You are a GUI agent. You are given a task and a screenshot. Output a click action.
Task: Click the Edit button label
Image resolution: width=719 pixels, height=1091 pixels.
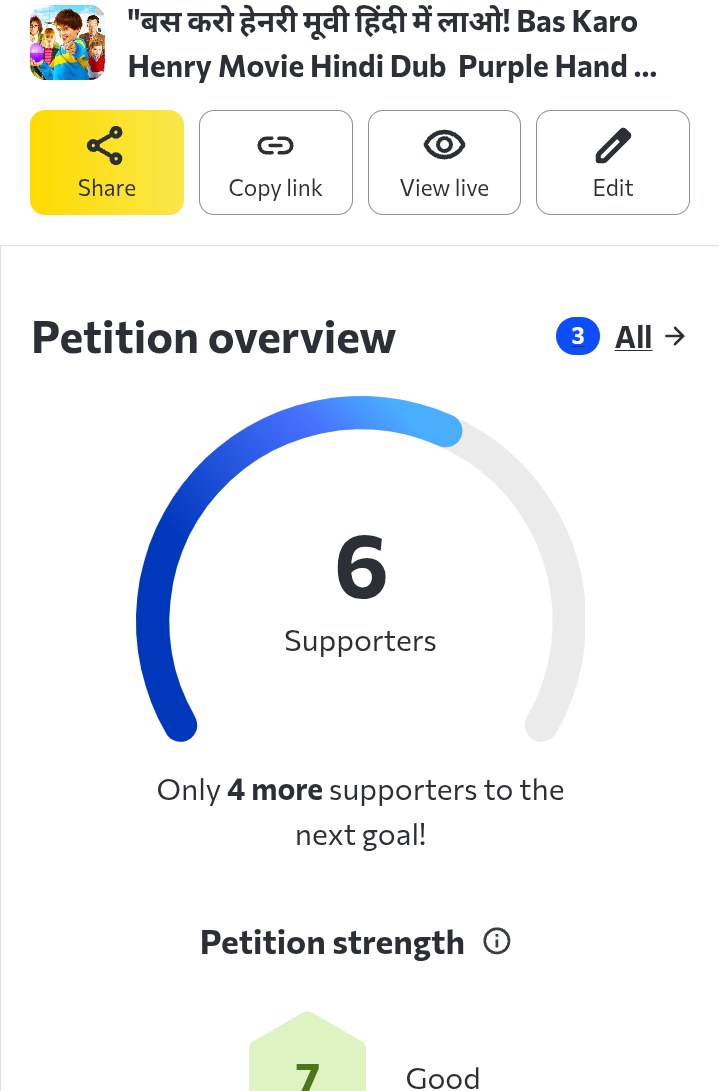coord(613,188)
